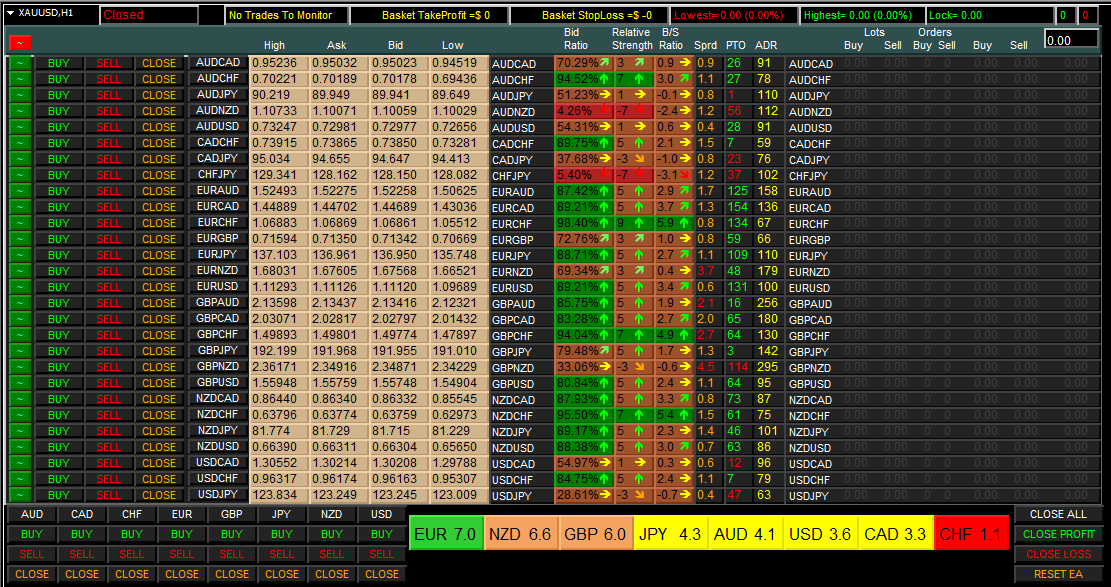Click SELL under the CAD basket column
This screenshot has height=587, width=1111.
pos(82,554)
